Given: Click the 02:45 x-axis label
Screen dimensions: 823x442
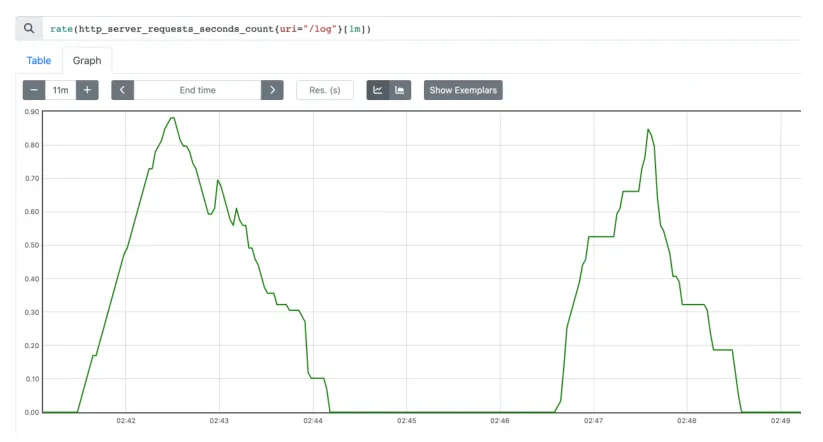Looking at the screenshot, I should click(x=406, y=420).
